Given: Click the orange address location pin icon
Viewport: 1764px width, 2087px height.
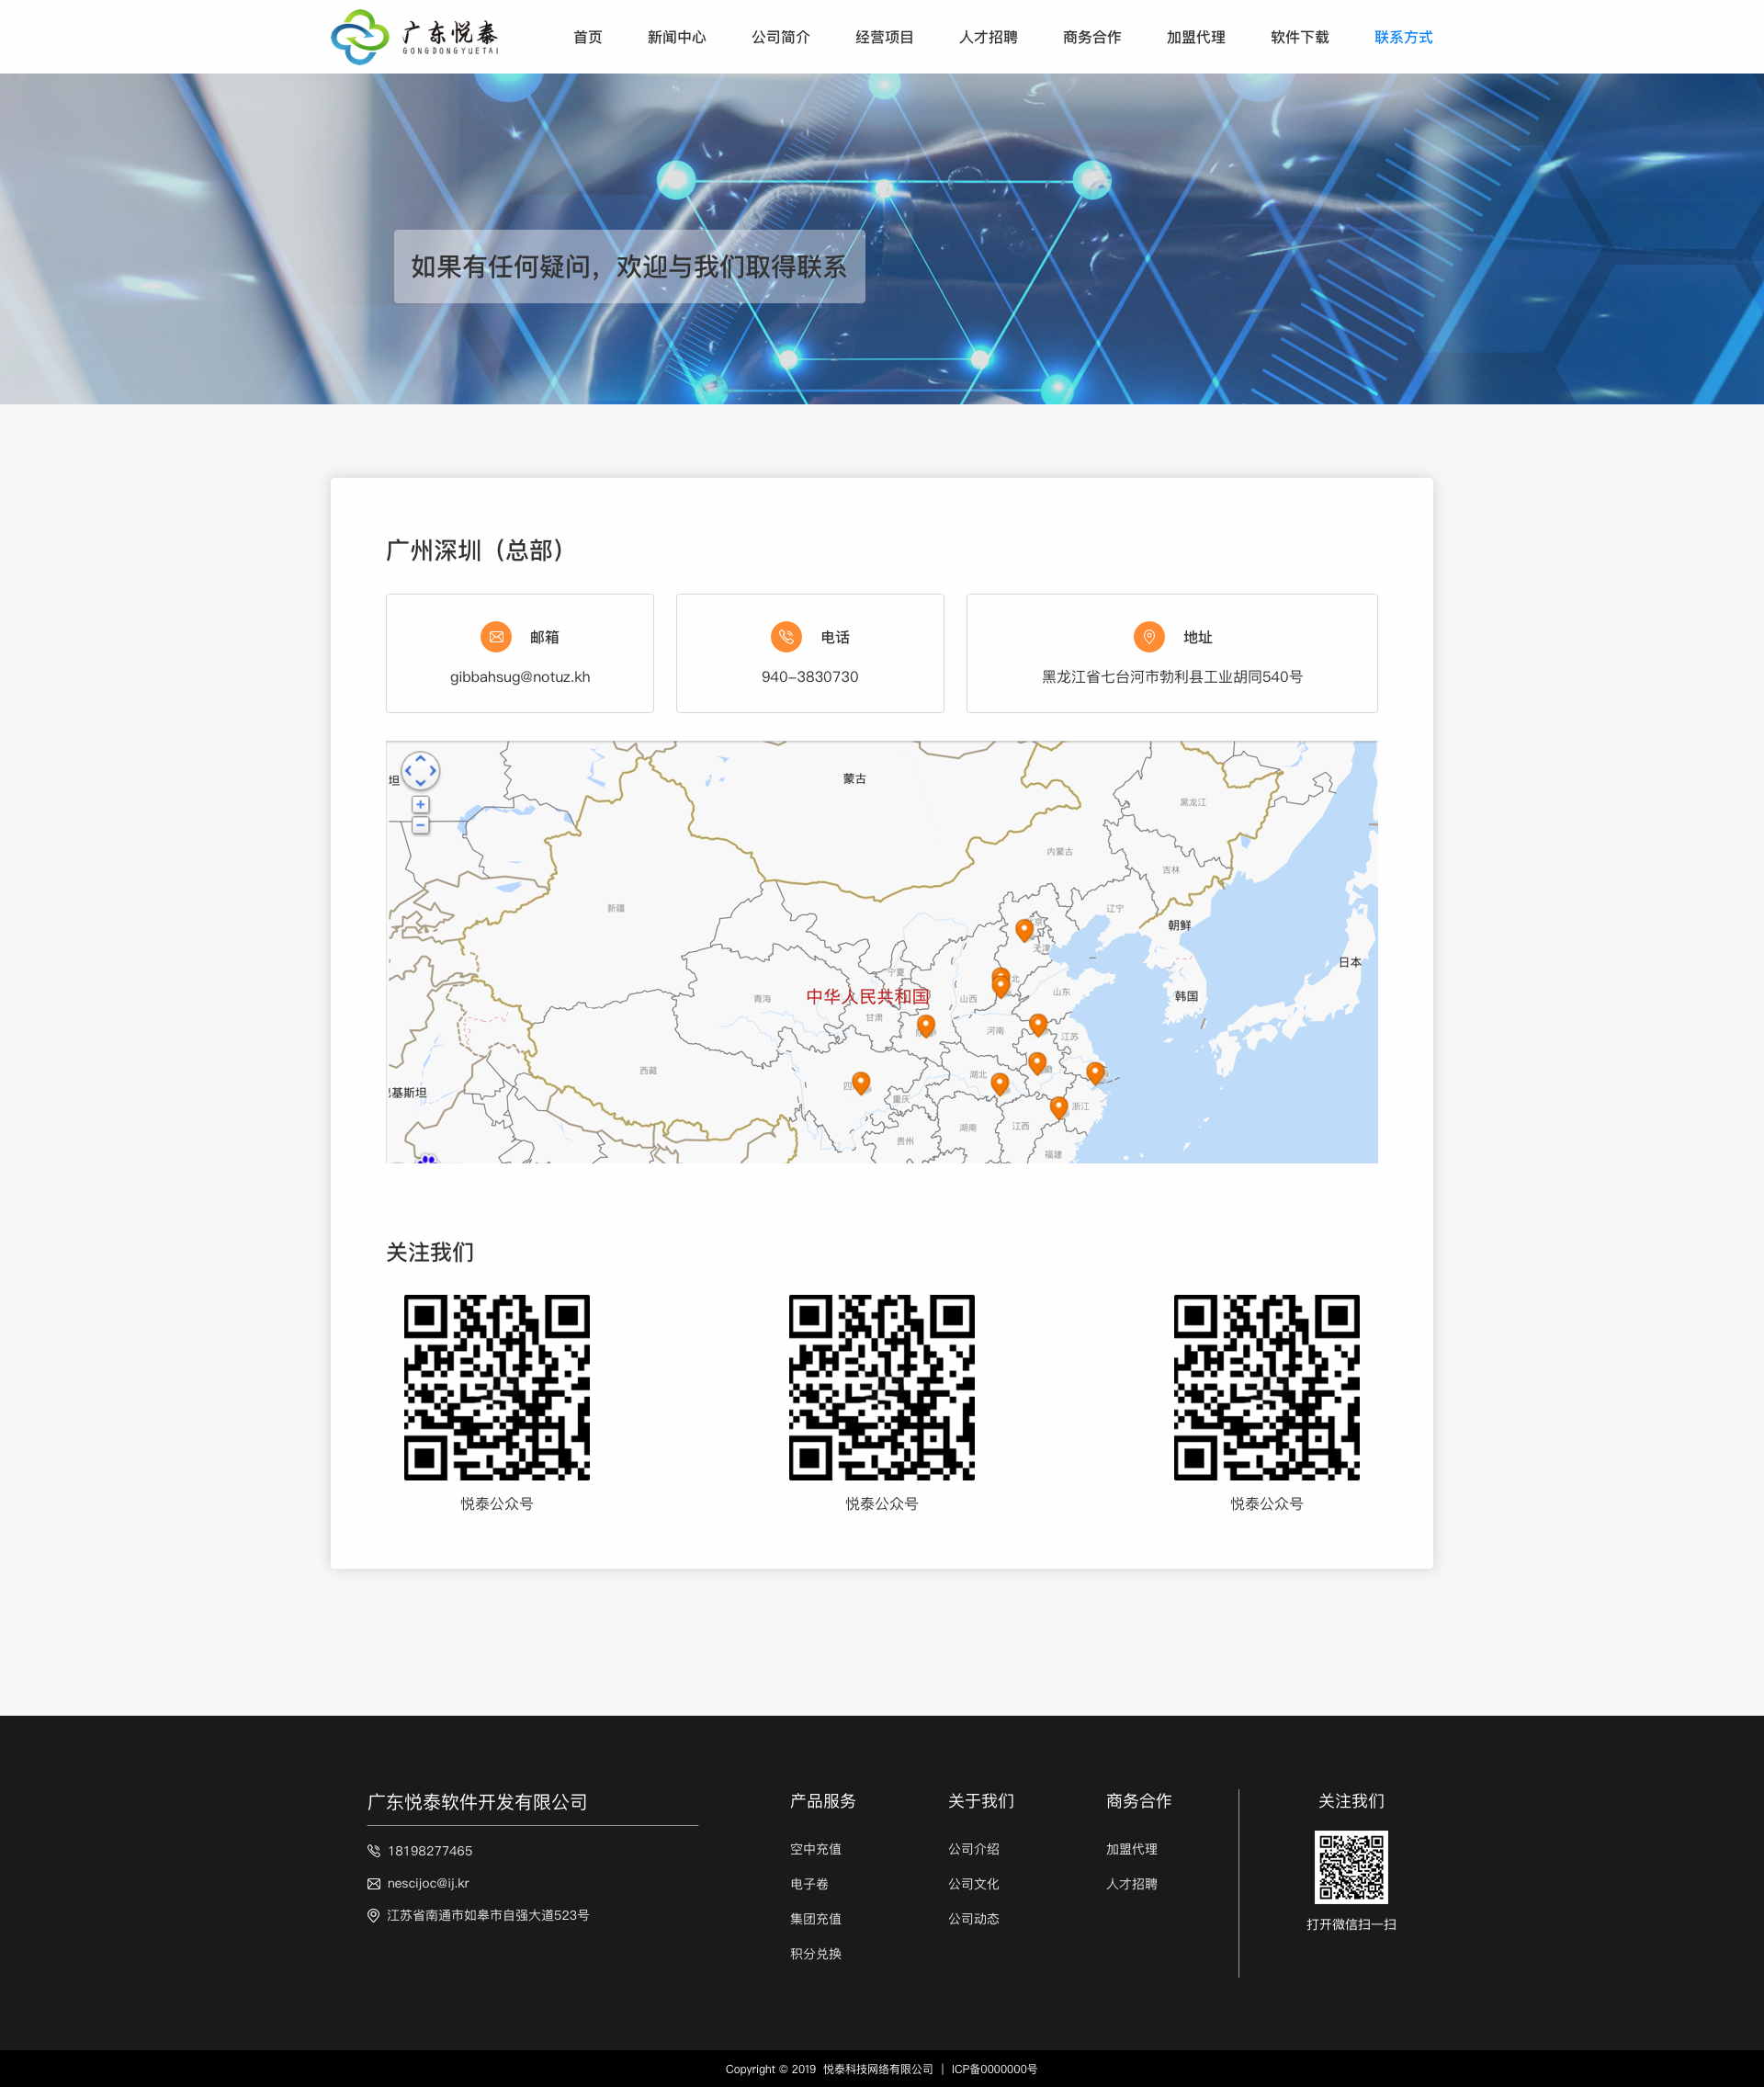Looking at the screenshot, I should coord(1148,636).
